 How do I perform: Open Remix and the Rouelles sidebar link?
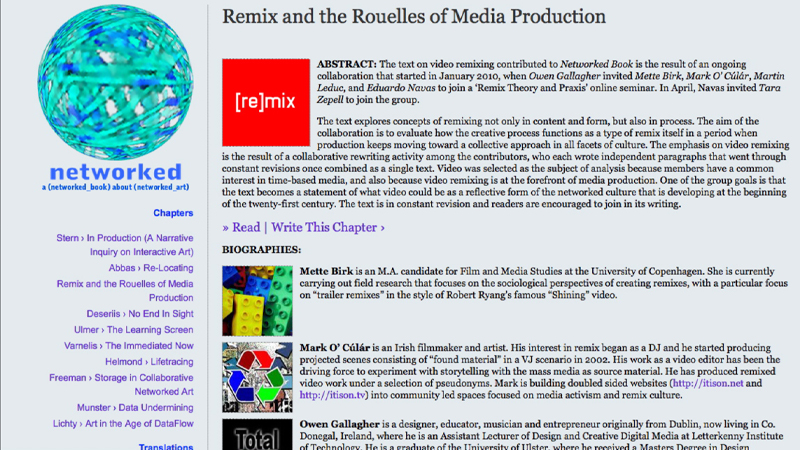pyautogui.click(x=125, y=291)
